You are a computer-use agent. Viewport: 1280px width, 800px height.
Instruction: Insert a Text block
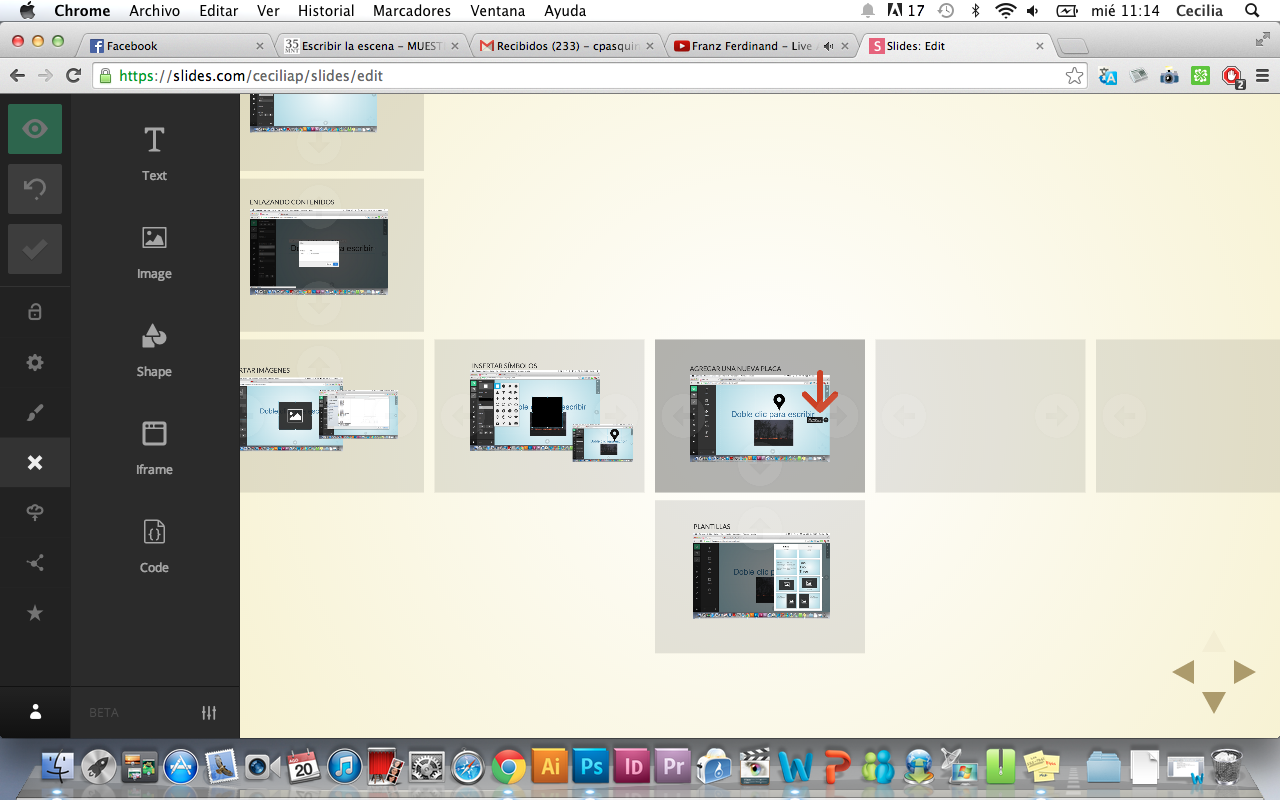[x=154, y=153]
